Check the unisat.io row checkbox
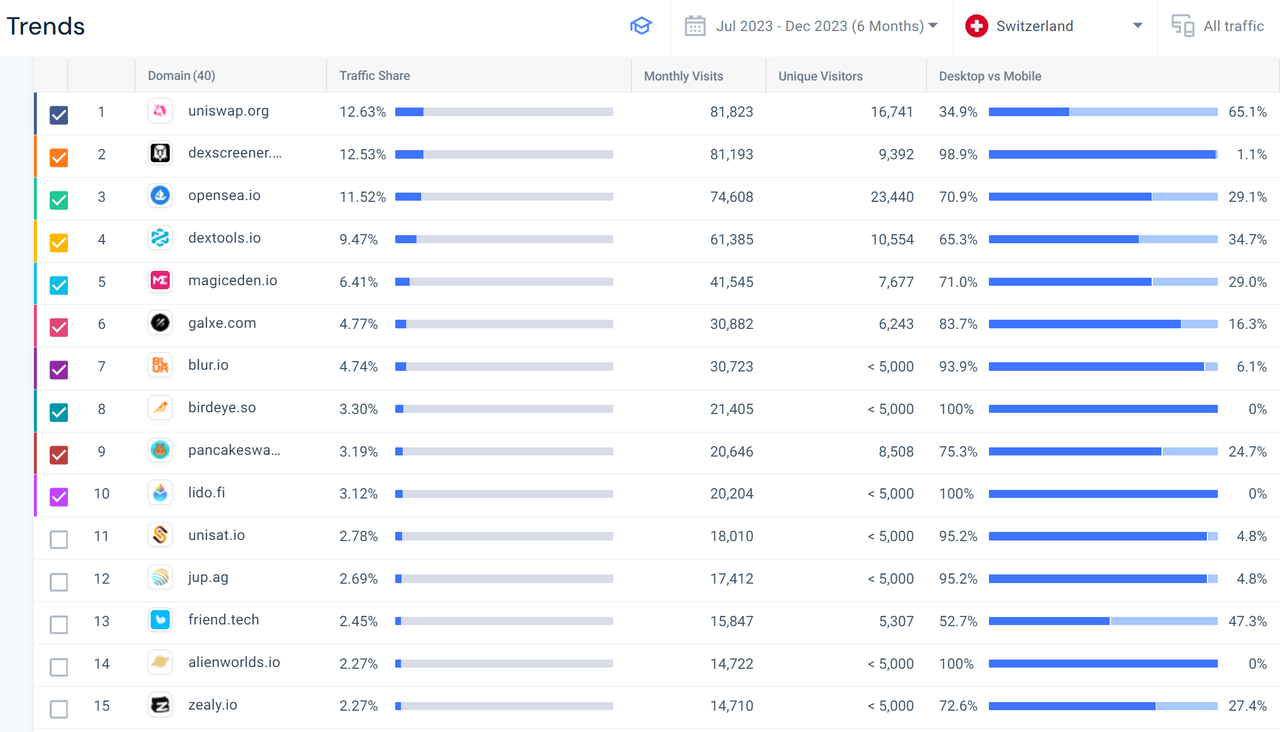The image size is (1280, 732). 59,540
